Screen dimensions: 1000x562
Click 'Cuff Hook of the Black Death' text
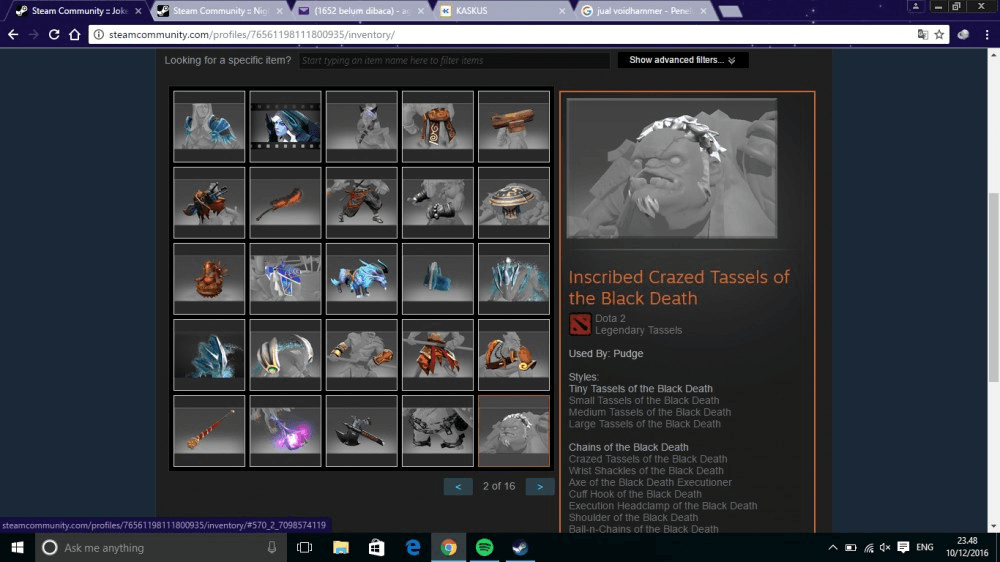tap(635, 494)
